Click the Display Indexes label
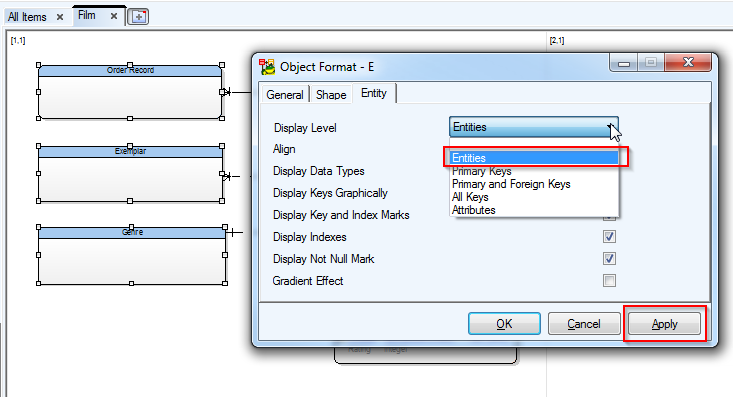The width and height of the screenshot is (733, 397). pyautogui.click(x=309, y=237)
